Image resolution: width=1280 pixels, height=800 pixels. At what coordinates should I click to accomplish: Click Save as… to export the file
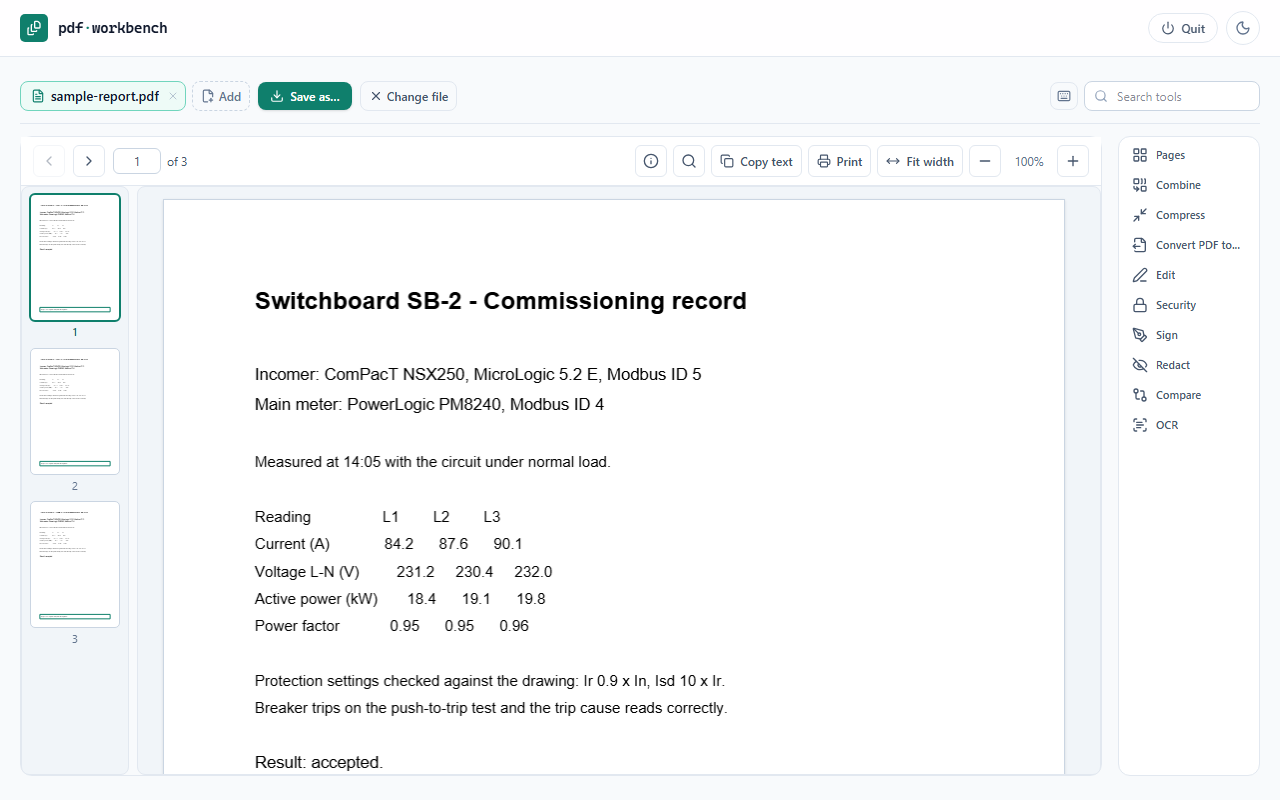[305, 96]
